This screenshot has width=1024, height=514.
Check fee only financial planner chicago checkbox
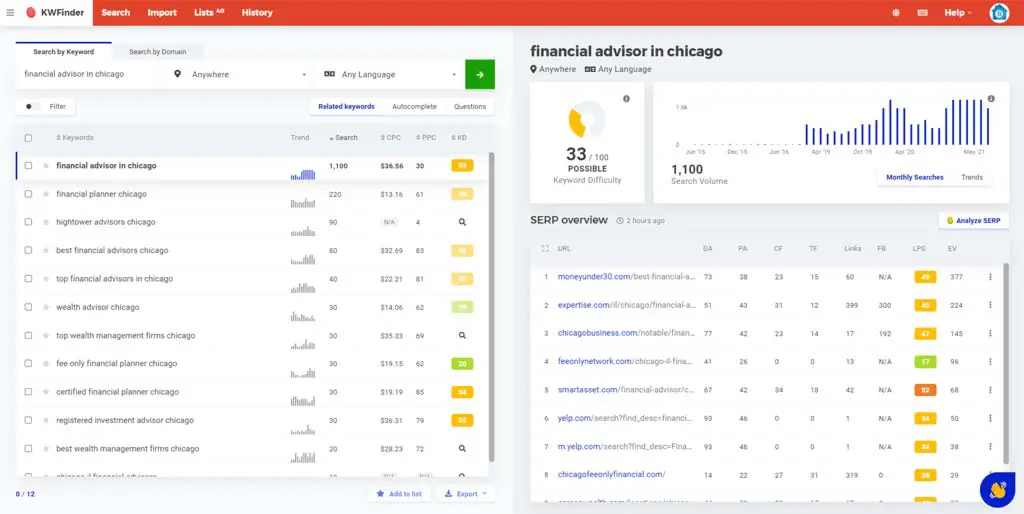(x=28, y=364)
